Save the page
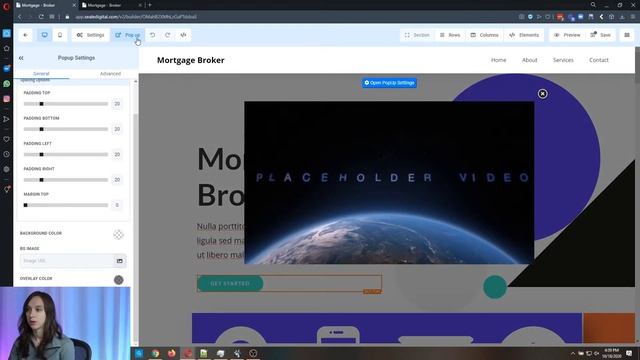Viewport: 640px width, 360px height. pos(600,35)
